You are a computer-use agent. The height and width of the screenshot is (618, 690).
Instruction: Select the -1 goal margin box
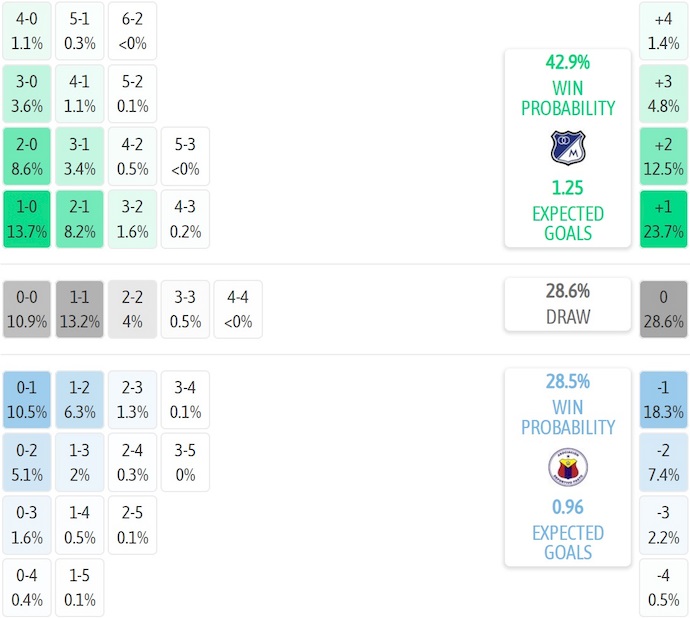663,400
